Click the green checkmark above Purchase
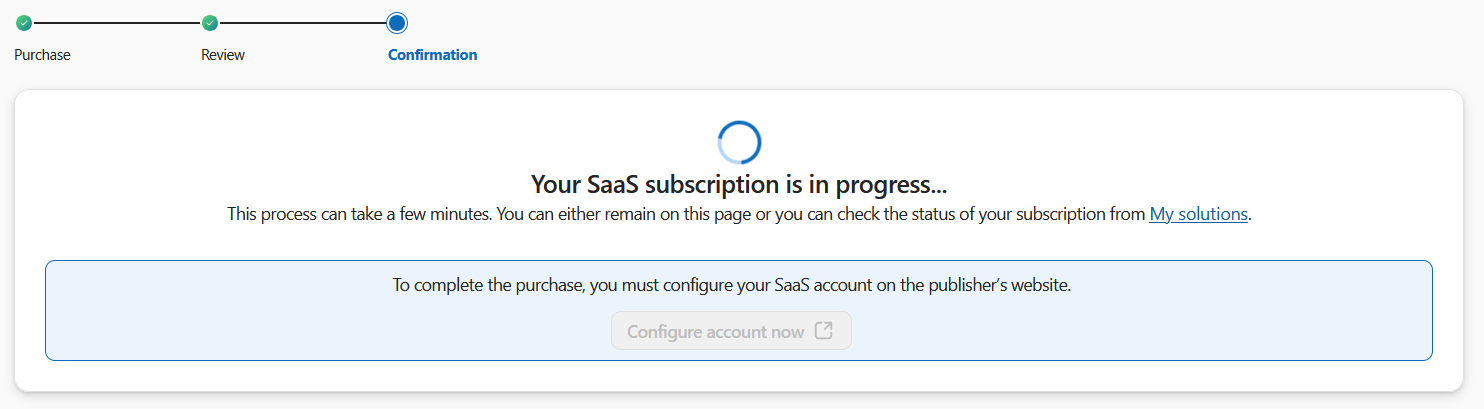The width and height of the screenshot is (1484, 409). pyautogui.click(x=24, y=23)
